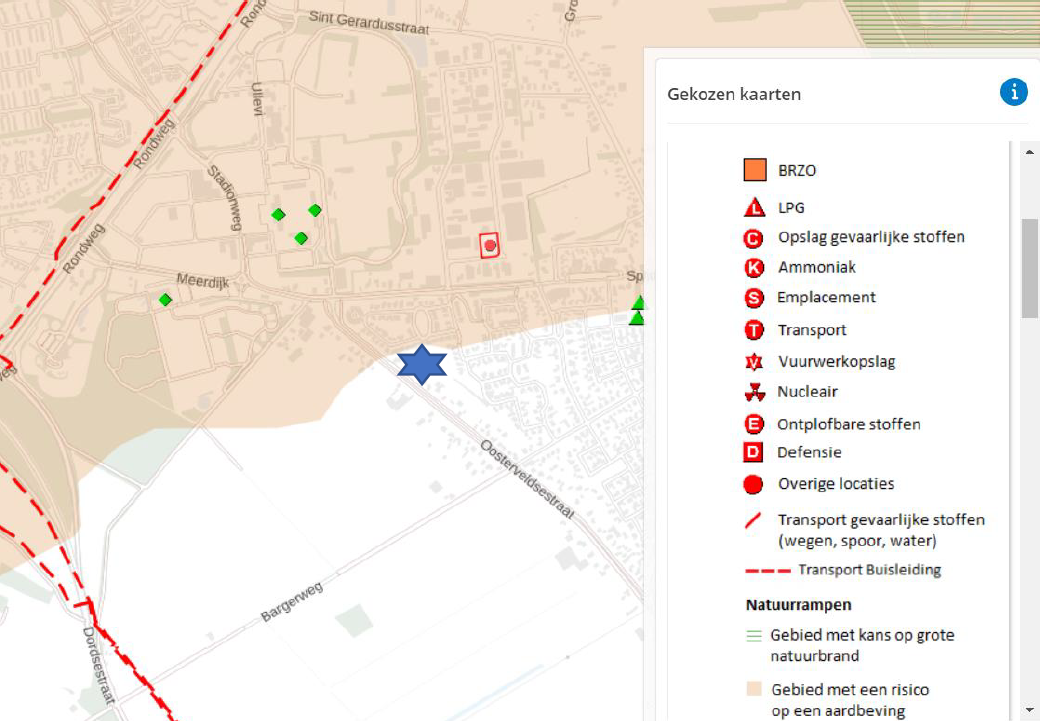Select the Emplacement 'S' legend icon
The height and width of the screenshot is (721, 1040).
(754, 298)
